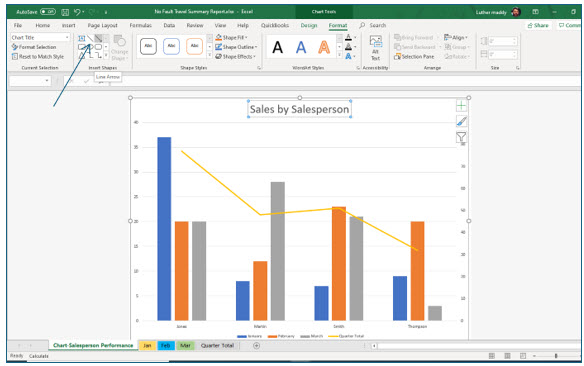The image size is (584, 366).
Task: Choose the orange outlined WordArt style A
Action: click(x=324, y=47)
